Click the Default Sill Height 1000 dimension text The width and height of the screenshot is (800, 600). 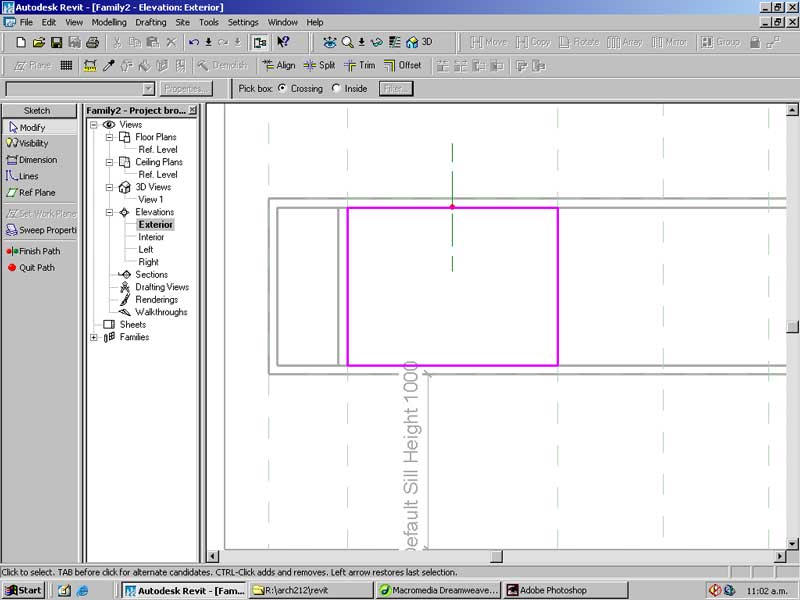(411, 457)
